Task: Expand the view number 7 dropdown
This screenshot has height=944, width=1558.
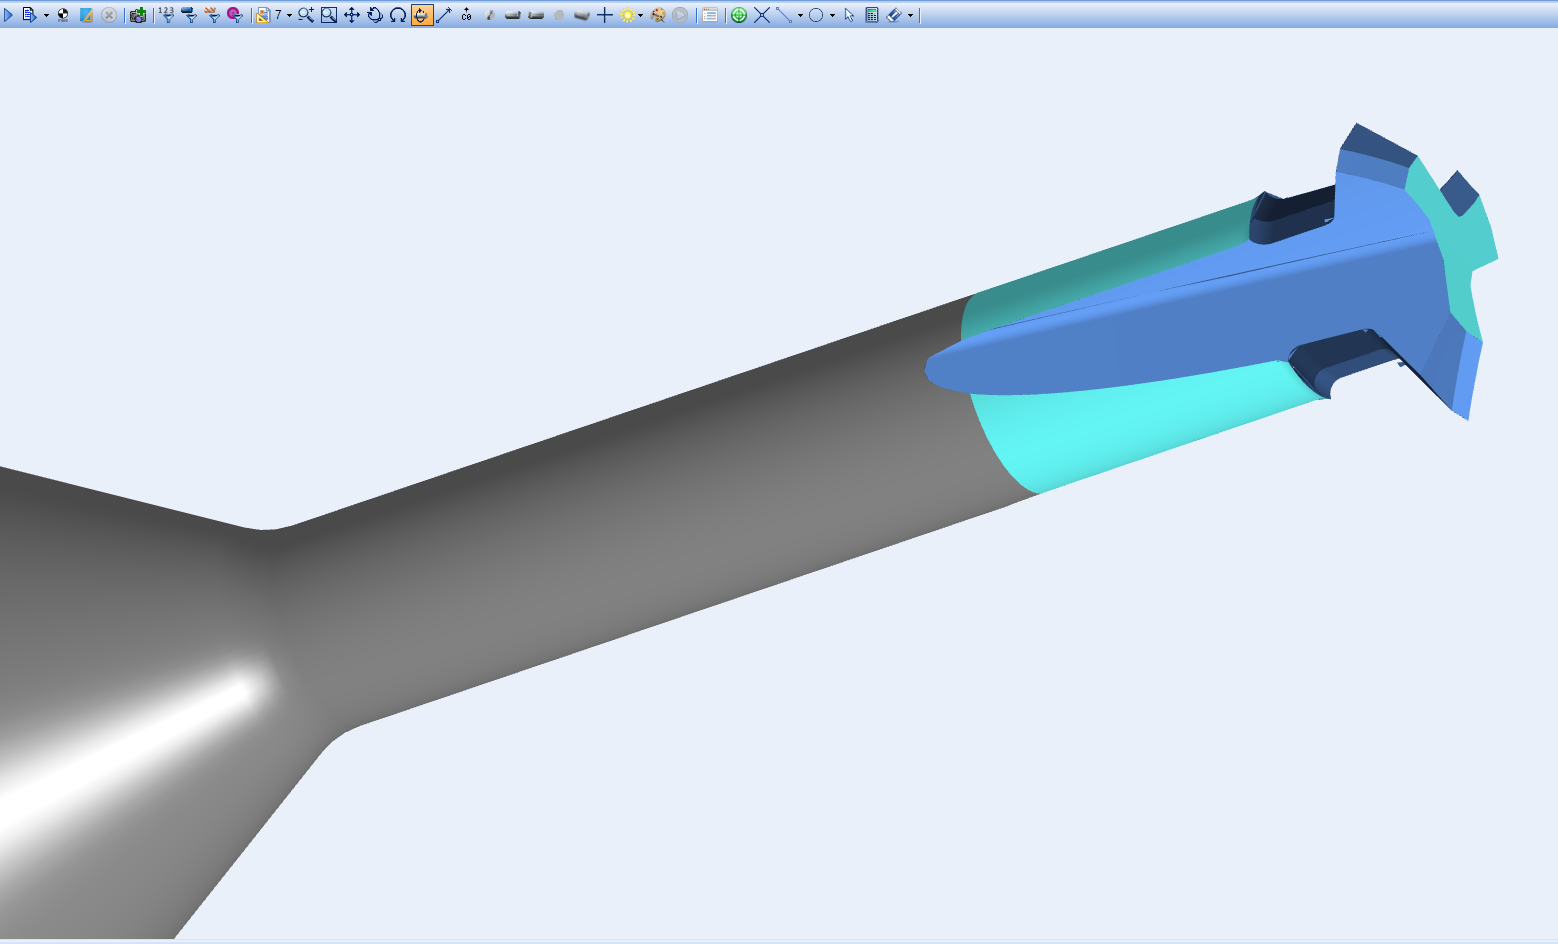Action: coord(289,16)
